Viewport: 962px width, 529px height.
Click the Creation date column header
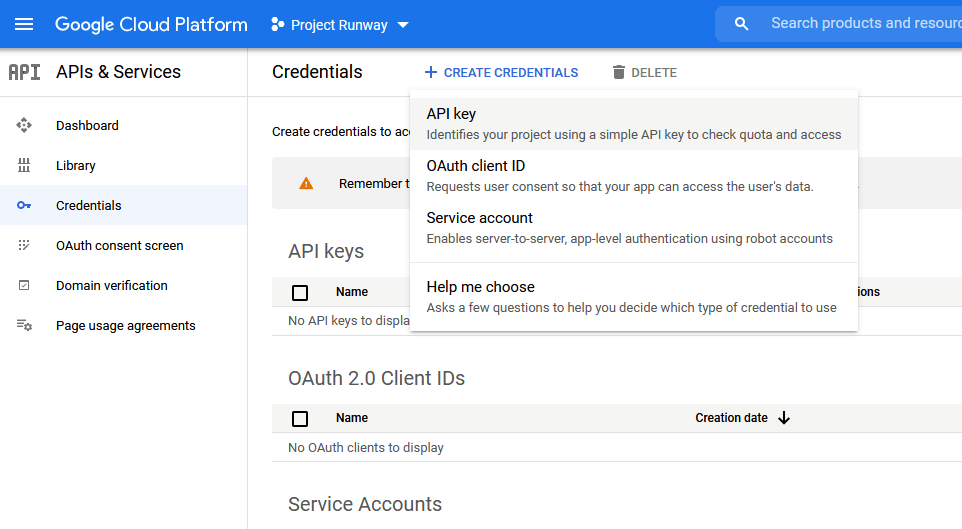pos(731,418)
